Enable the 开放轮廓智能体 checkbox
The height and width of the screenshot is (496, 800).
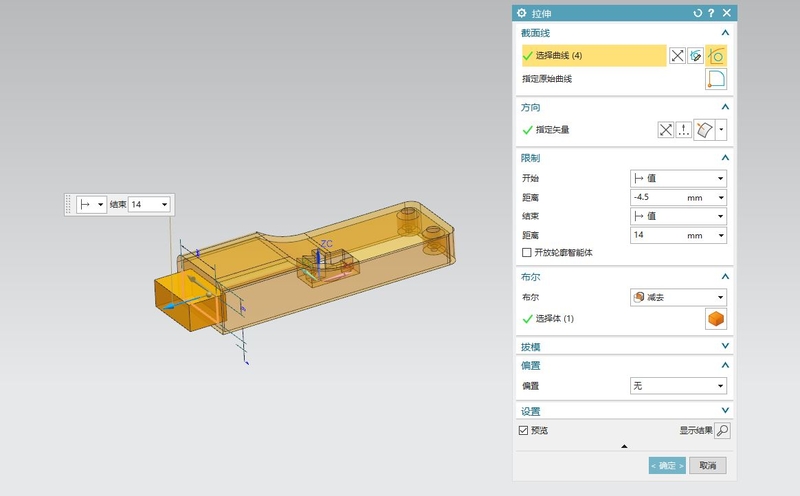527,253
